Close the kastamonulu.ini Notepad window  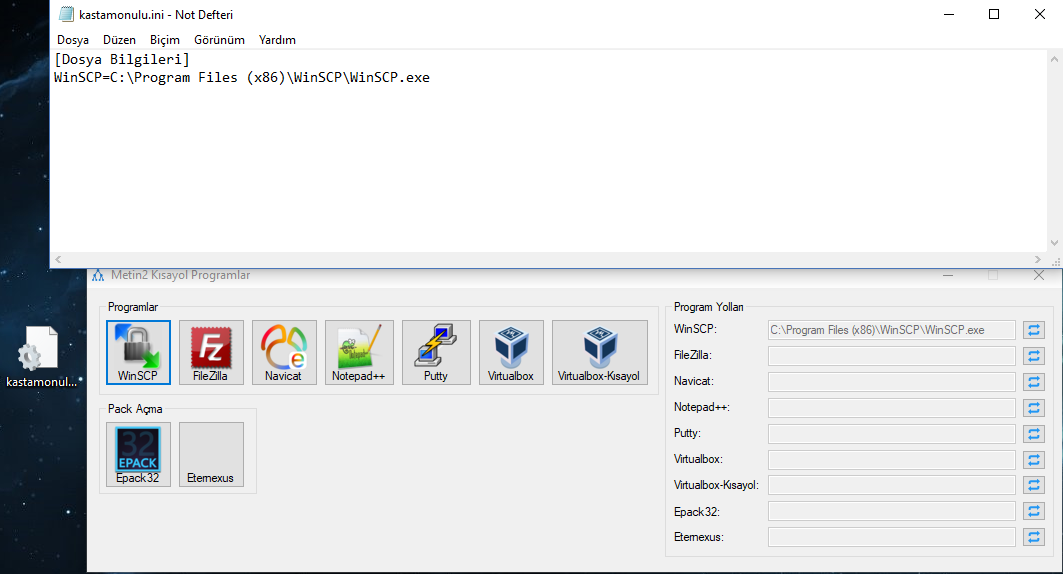(x=1039, y=14)
